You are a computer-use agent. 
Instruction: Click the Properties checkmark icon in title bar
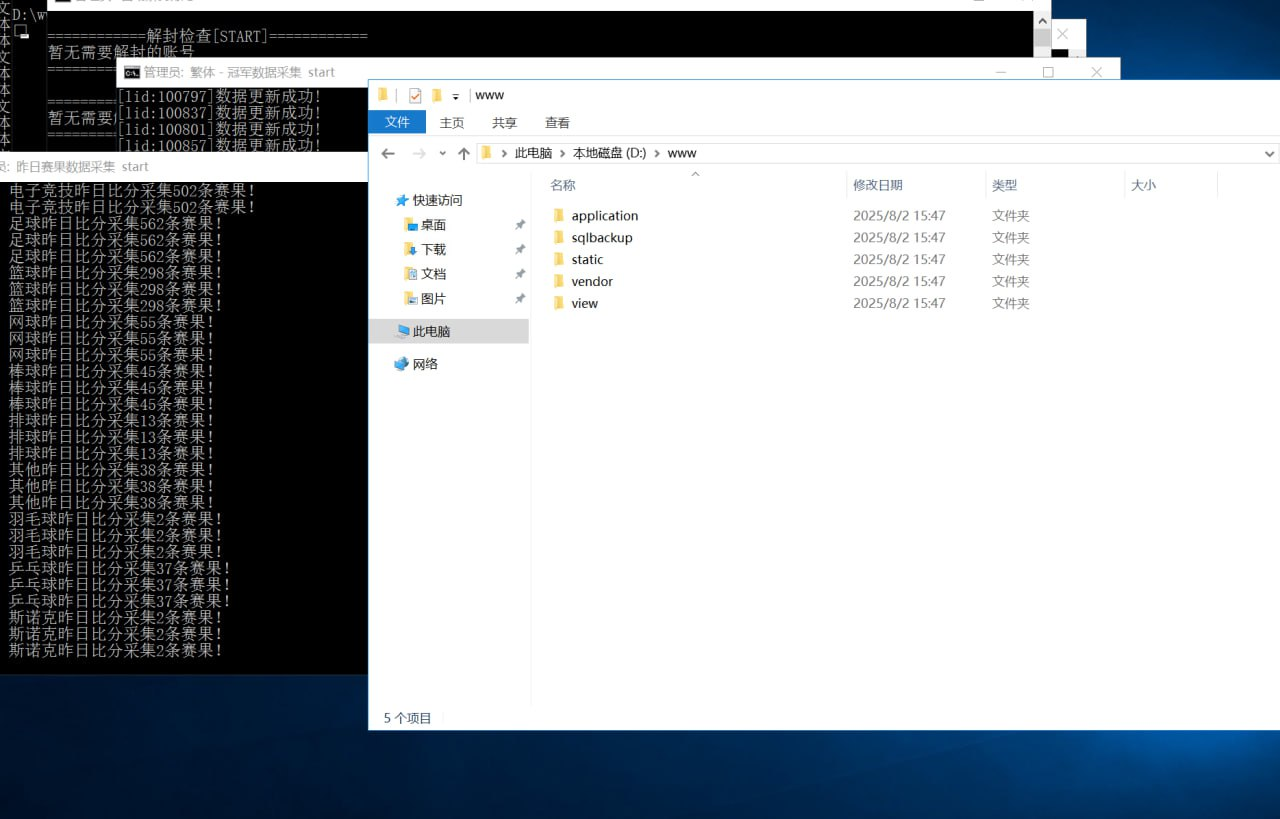point(415,95)
